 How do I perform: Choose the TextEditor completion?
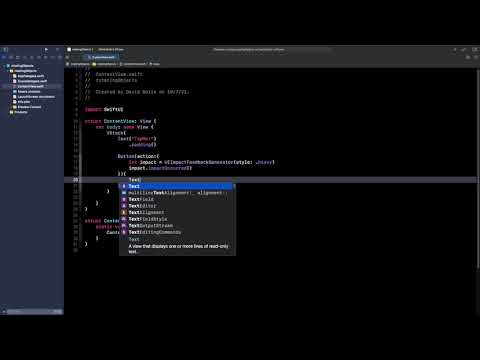(x=176, y=206)
